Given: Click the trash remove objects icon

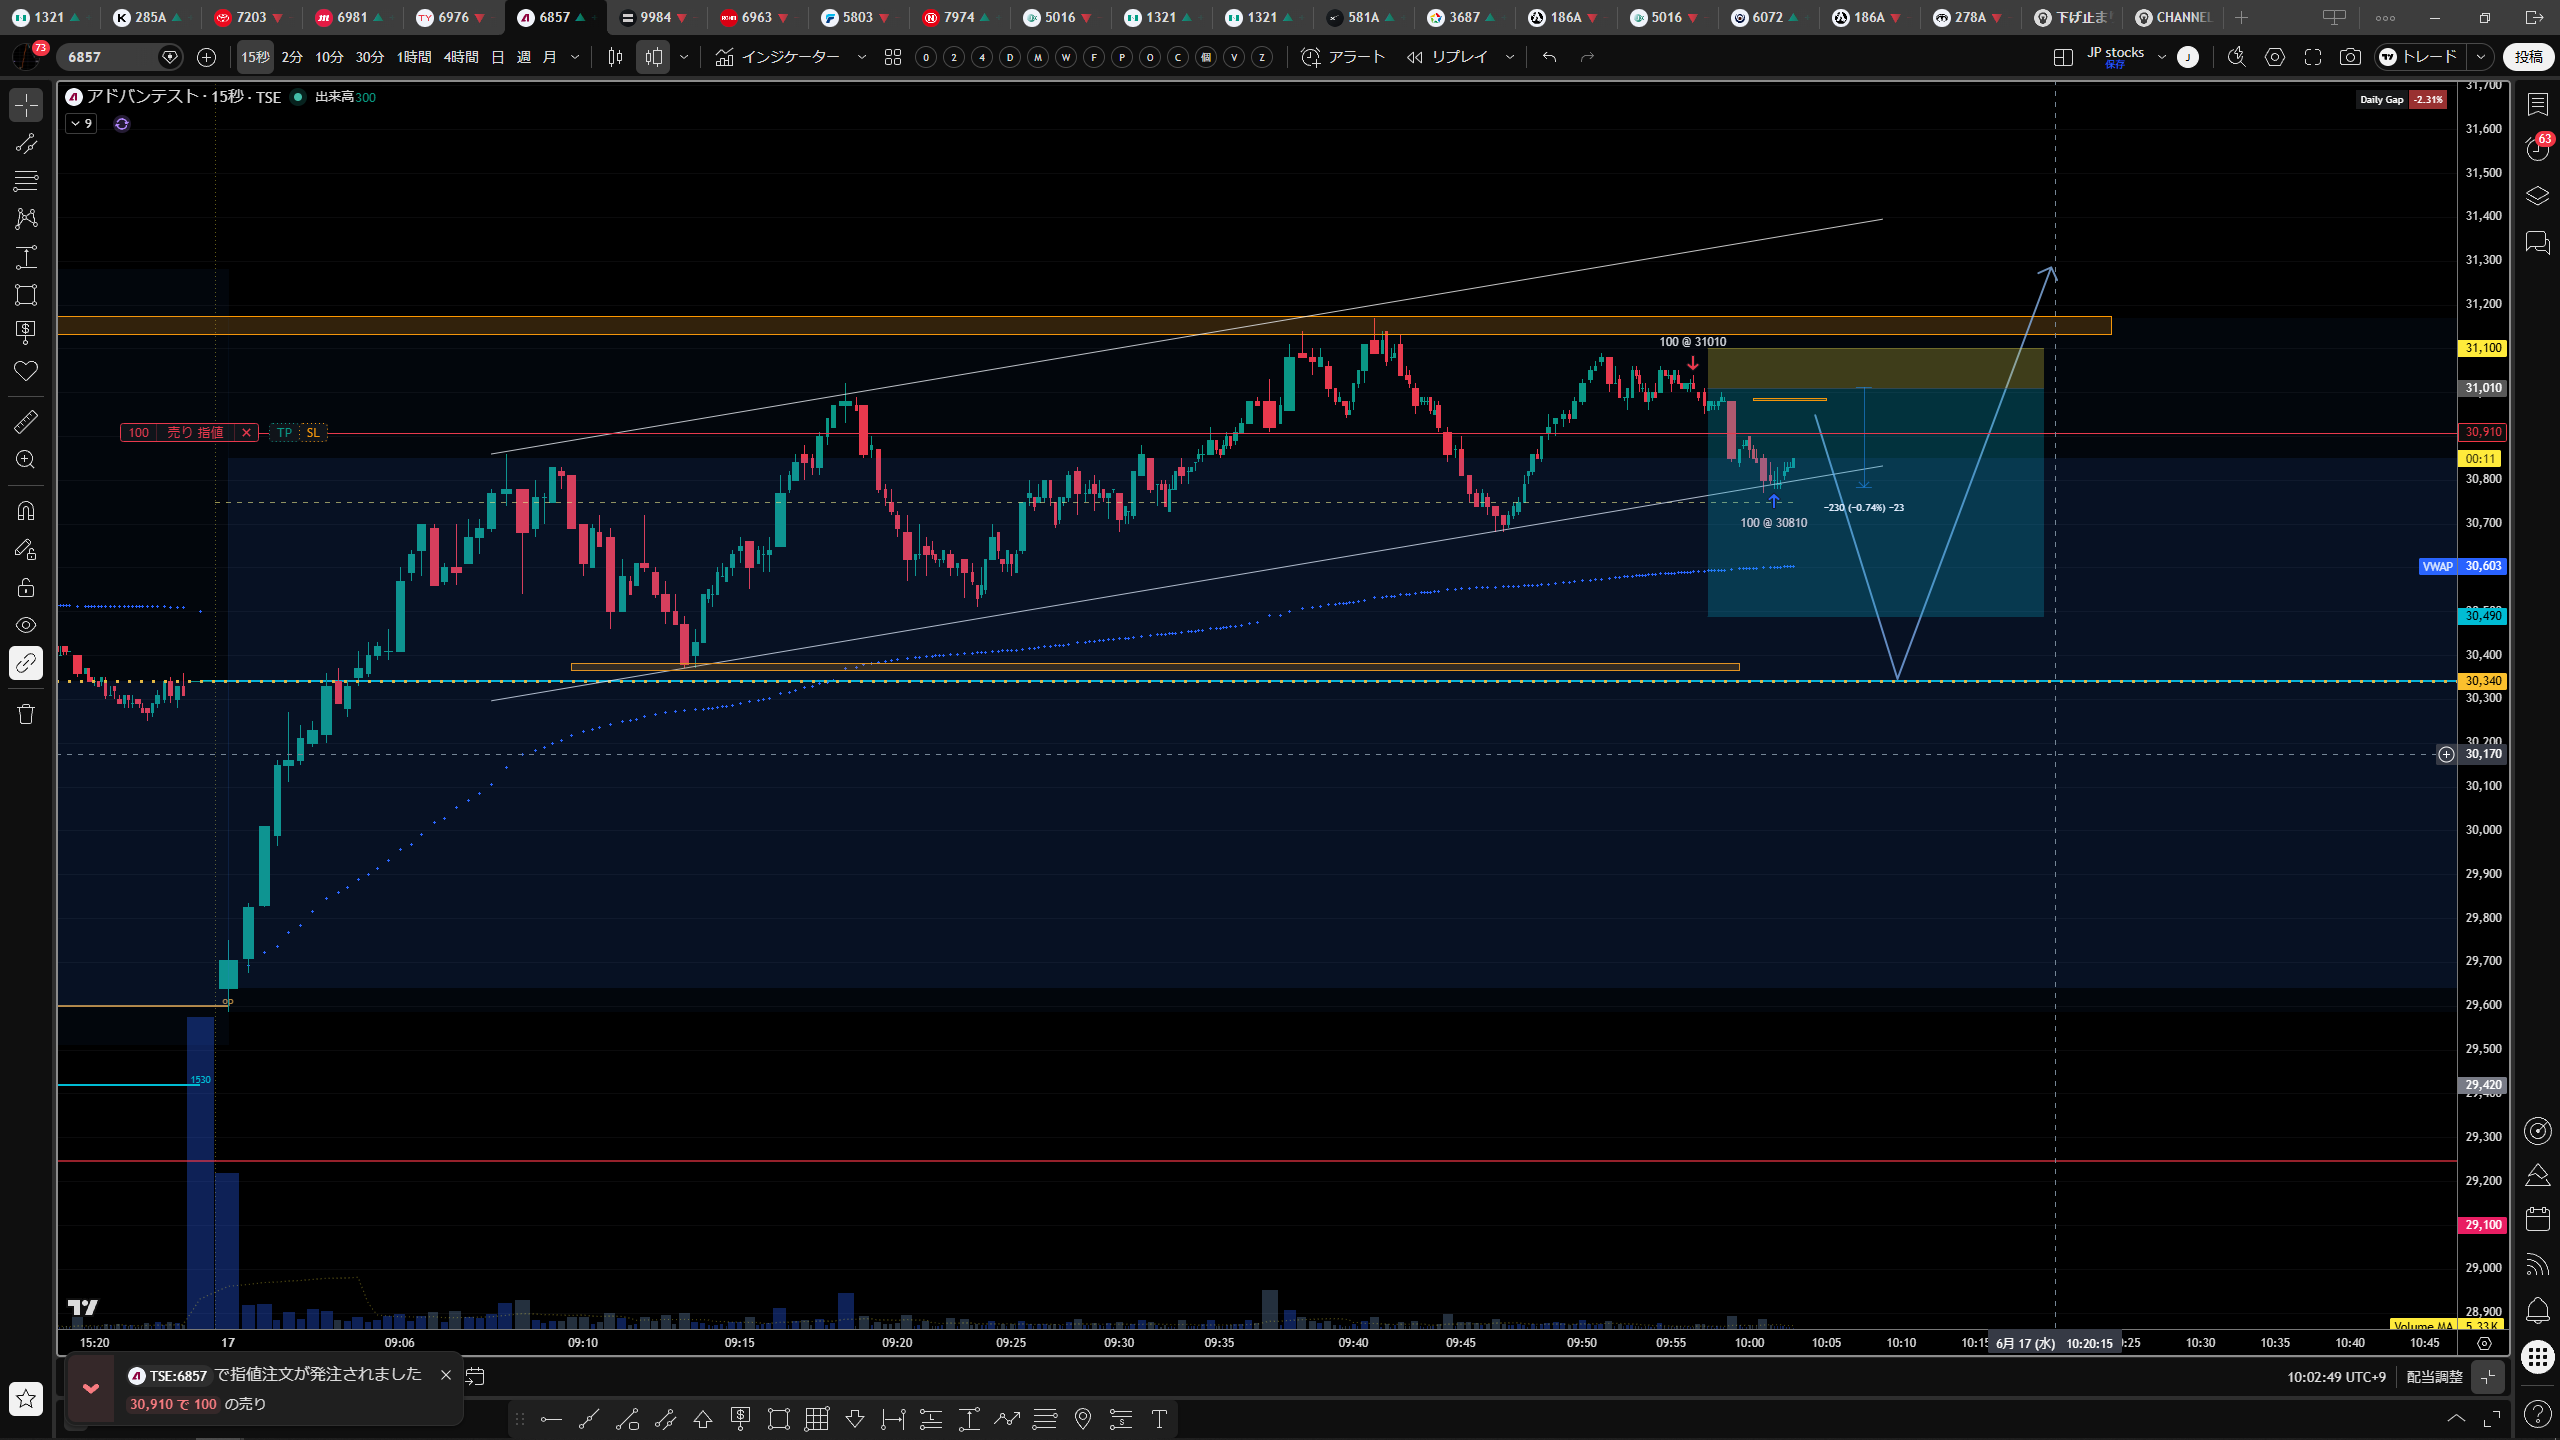Looking at the screenshot, I should tap(26, 714).
